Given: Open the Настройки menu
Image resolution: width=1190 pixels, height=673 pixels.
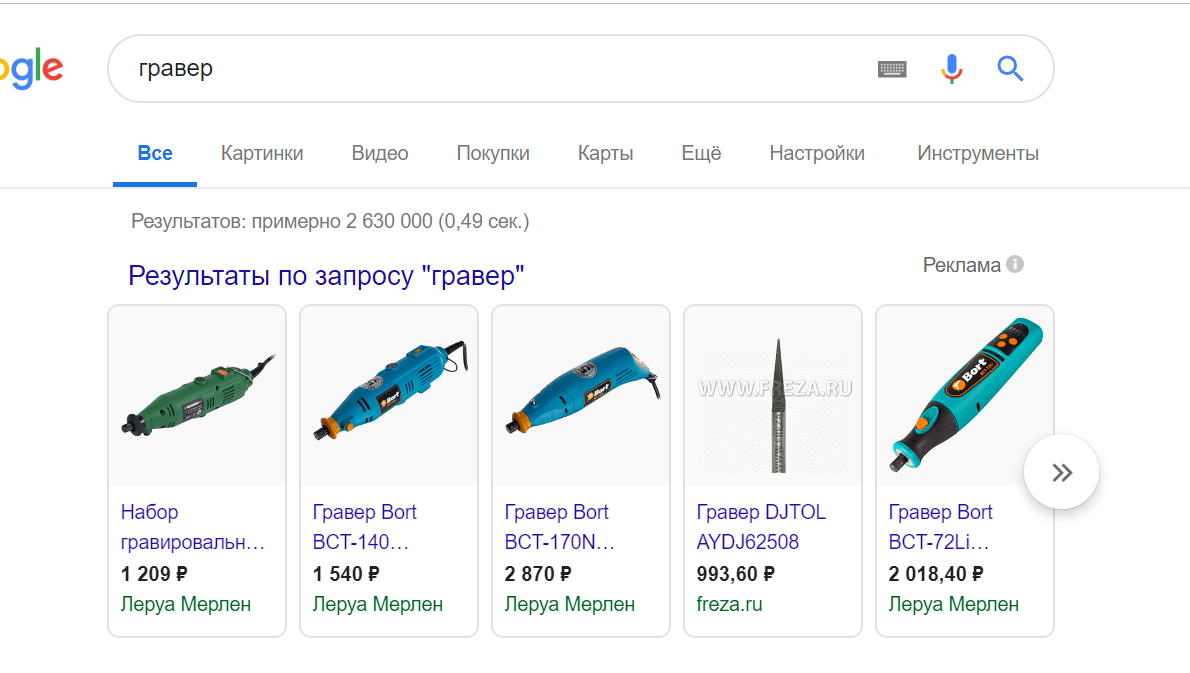Looking at the screenshot, I should click(817, 153).
